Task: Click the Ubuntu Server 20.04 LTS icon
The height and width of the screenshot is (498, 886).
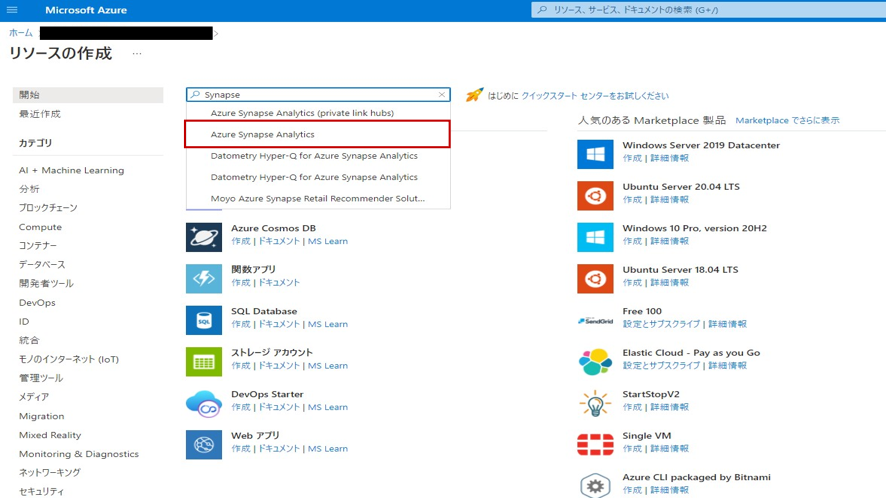Action: click(x=595, y=196)
